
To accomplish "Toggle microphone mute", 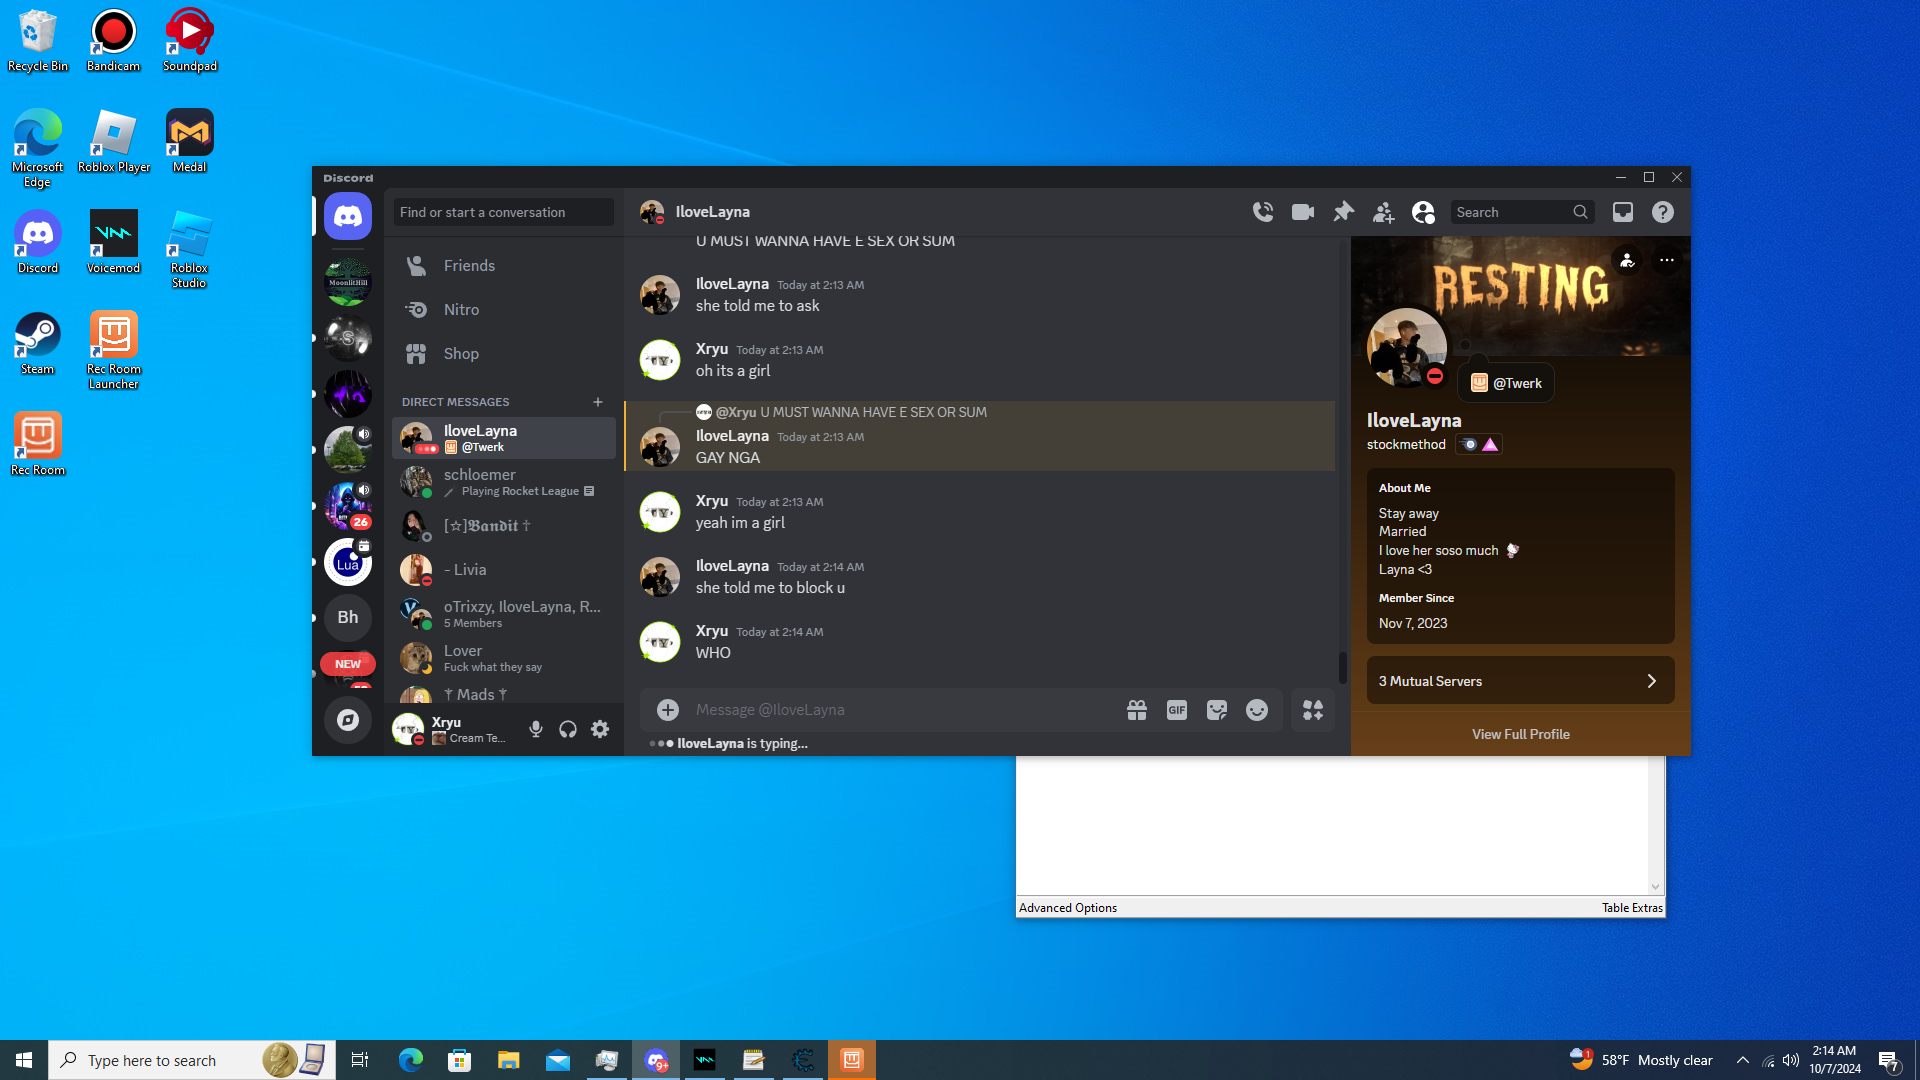I will click(x=536, y=730).
